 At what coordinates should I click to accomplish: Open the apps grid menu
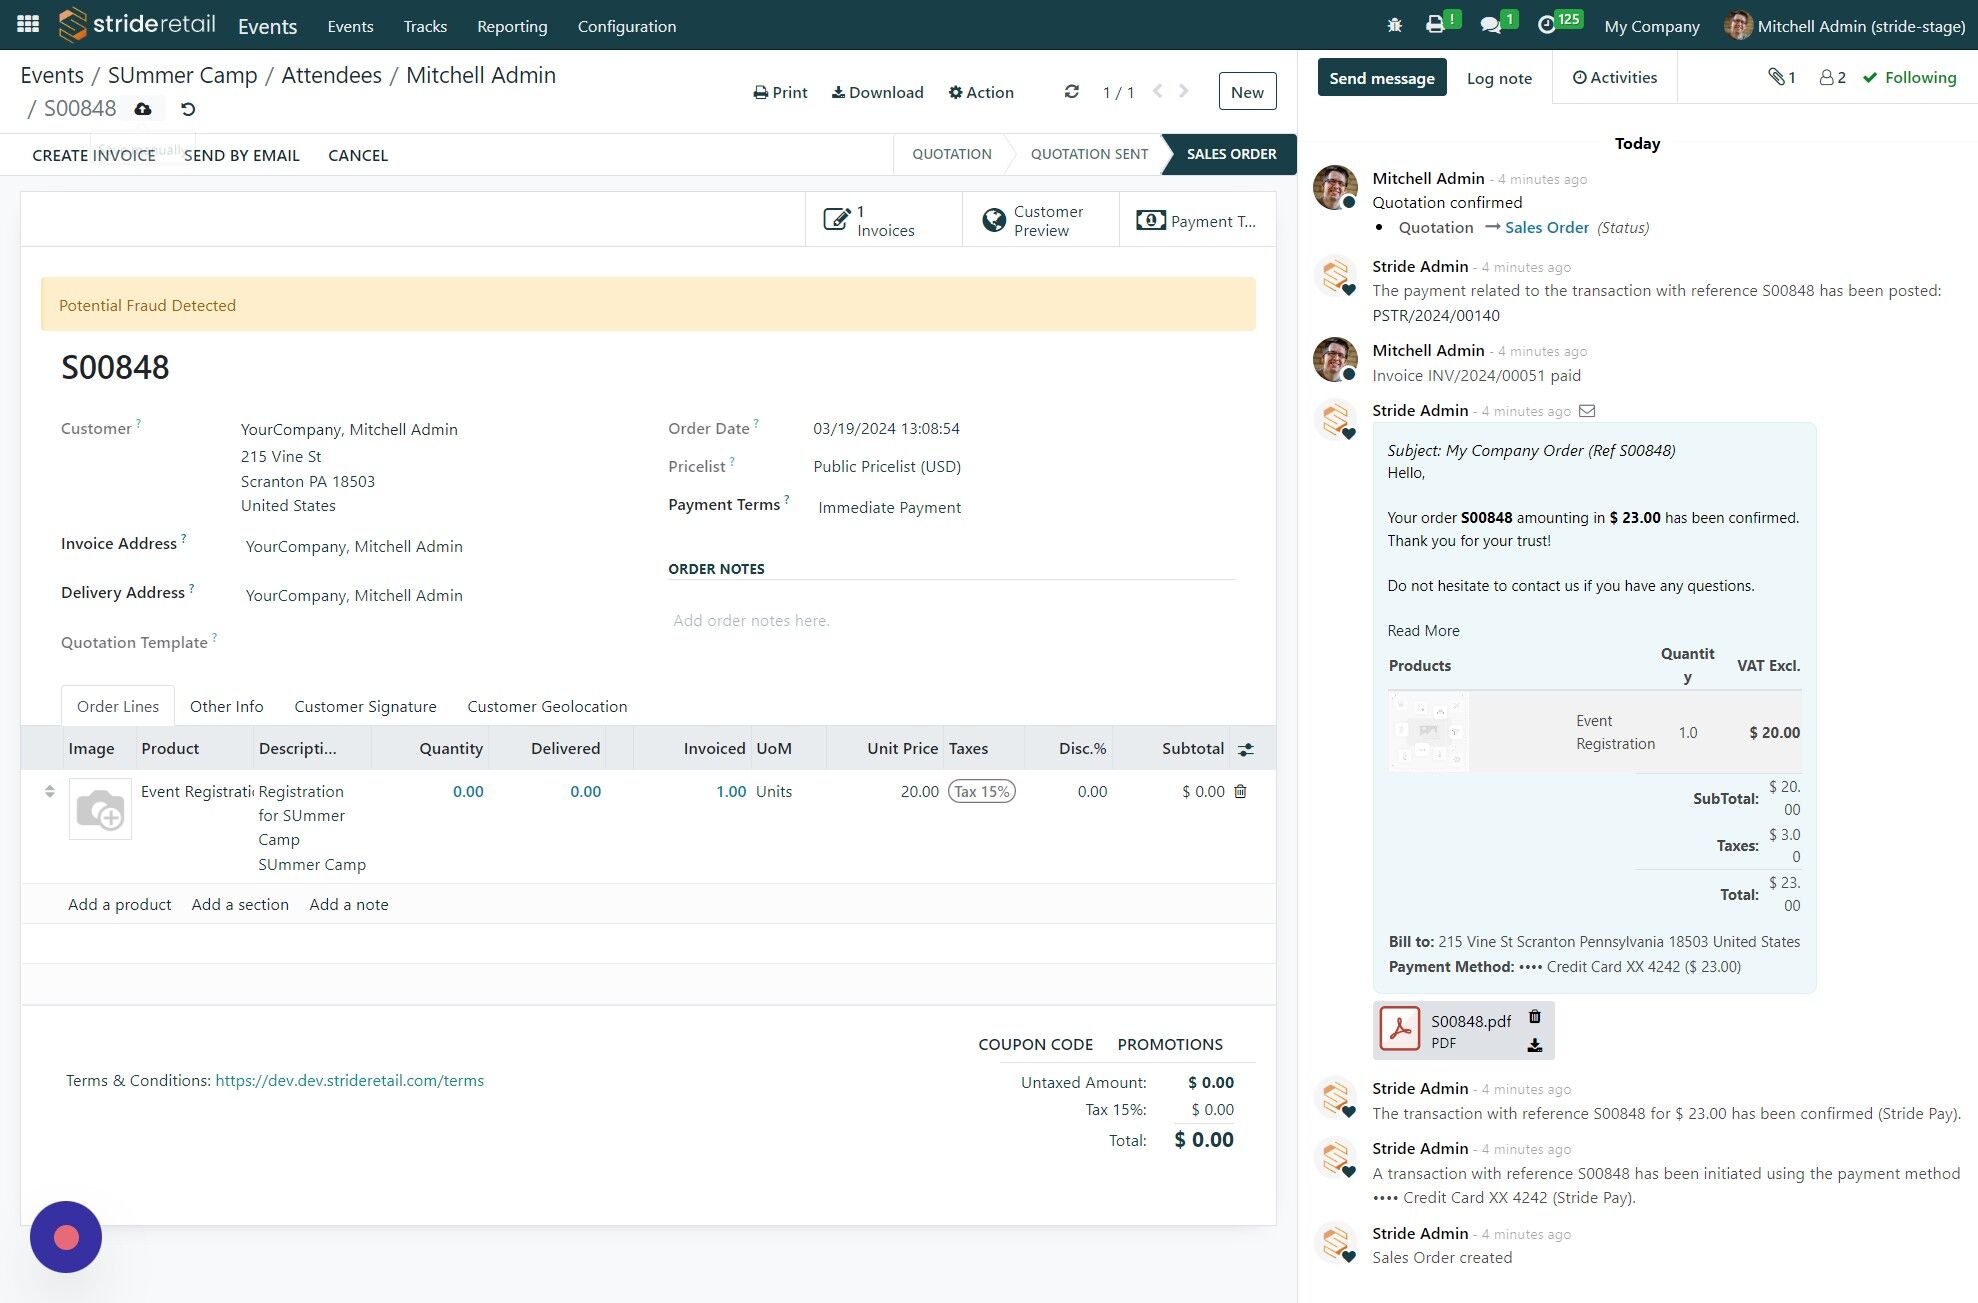tap(28, 24)
